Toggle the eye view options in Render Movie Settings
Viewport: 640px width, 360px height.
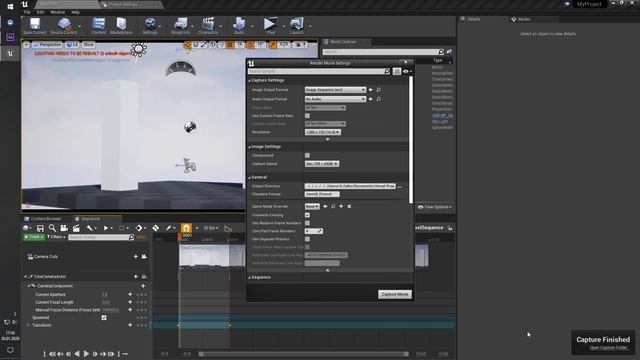click(407, 71)
